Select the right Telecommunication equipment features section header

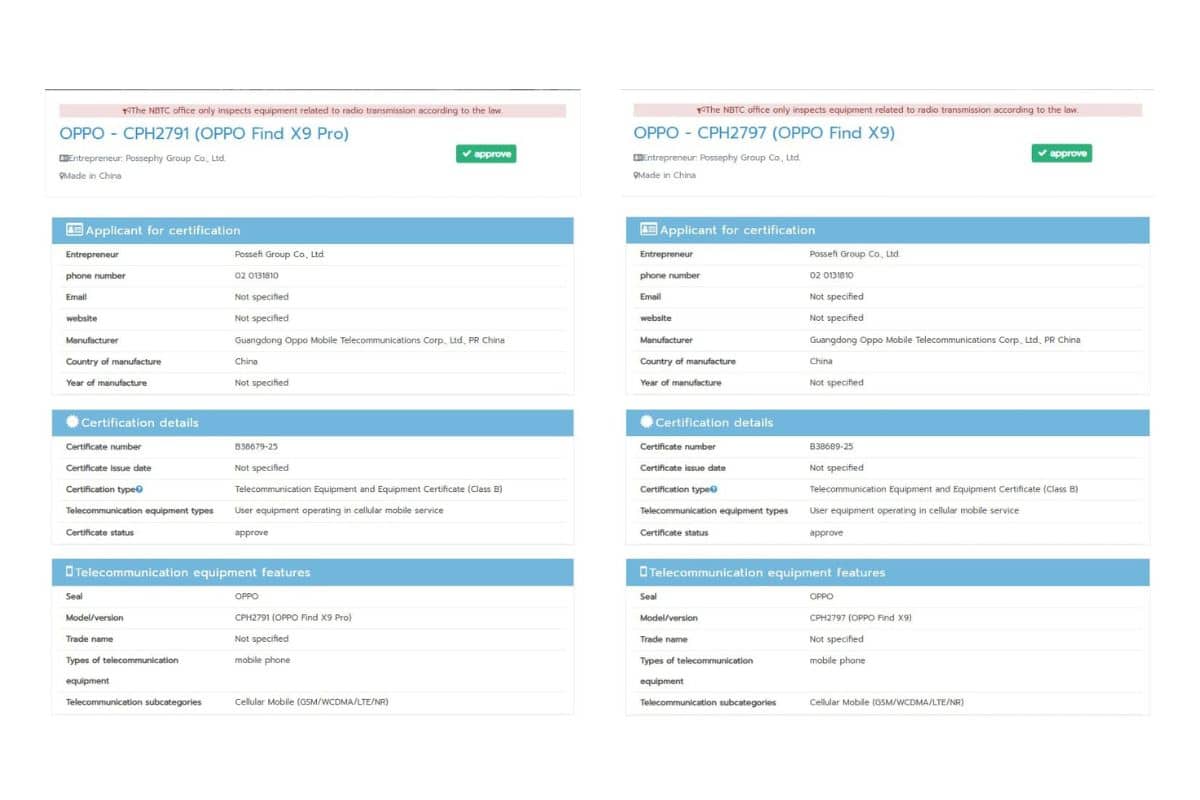pyautogui.click(x=887, y=572)
